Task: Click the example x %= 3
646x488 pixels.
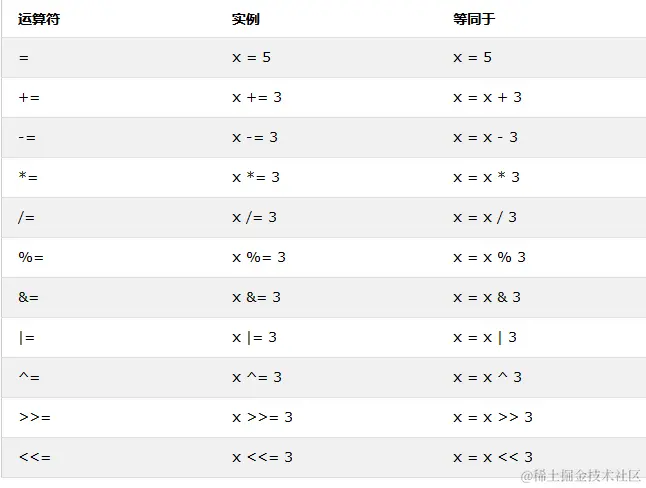Action: point(259,257)
